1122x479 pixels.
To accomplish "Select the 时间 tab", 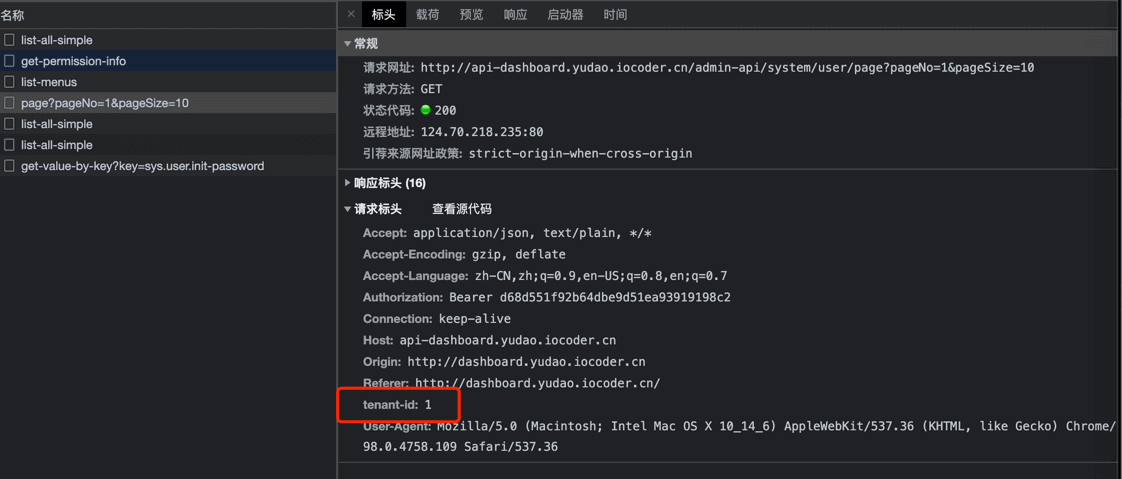I will [x=615, y=14].
